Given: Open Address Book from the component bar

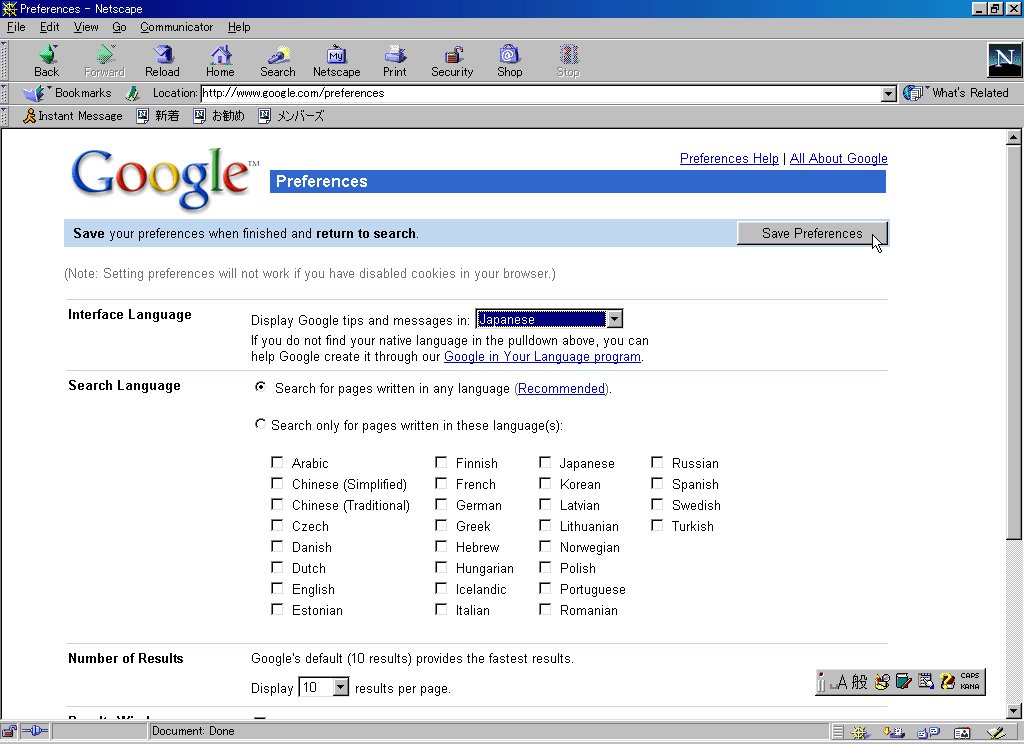Looking at the screenshot, I should (962, 733).
